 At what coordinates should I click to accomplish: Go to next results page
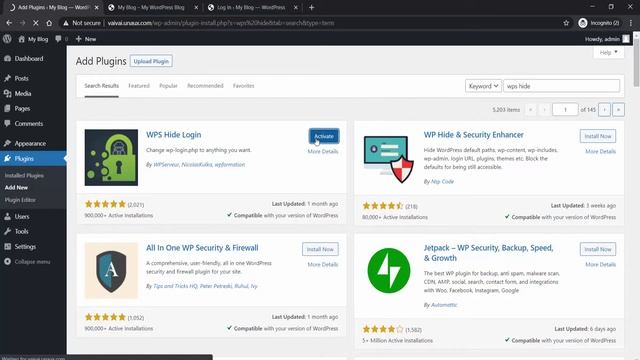pyautogui.click(x=604, y=109)
